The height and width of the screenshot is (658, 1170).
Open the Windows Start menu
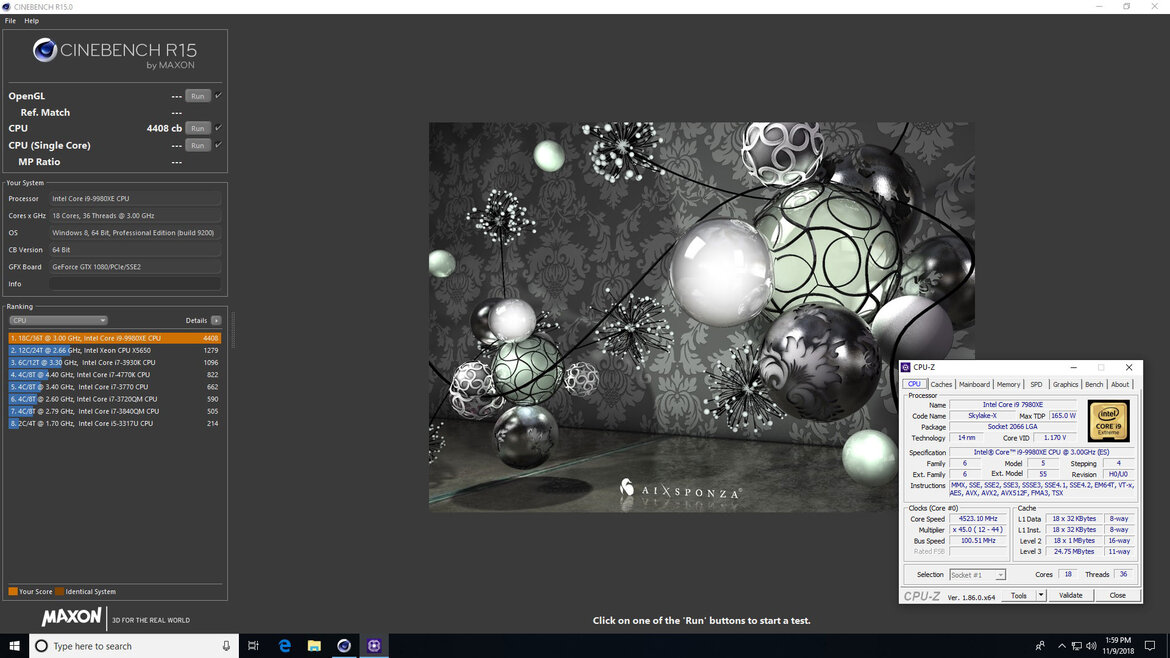[x=14, y=646]
